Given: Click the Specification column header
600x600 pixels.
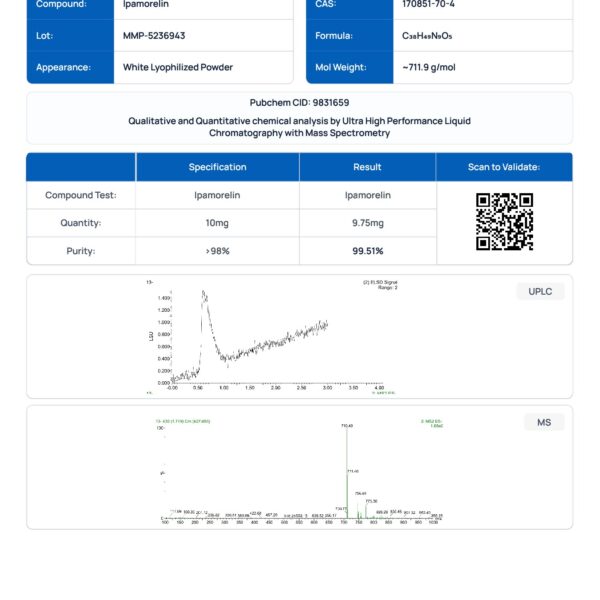Looking at the screenshot, I should click(x=217, y=167).
